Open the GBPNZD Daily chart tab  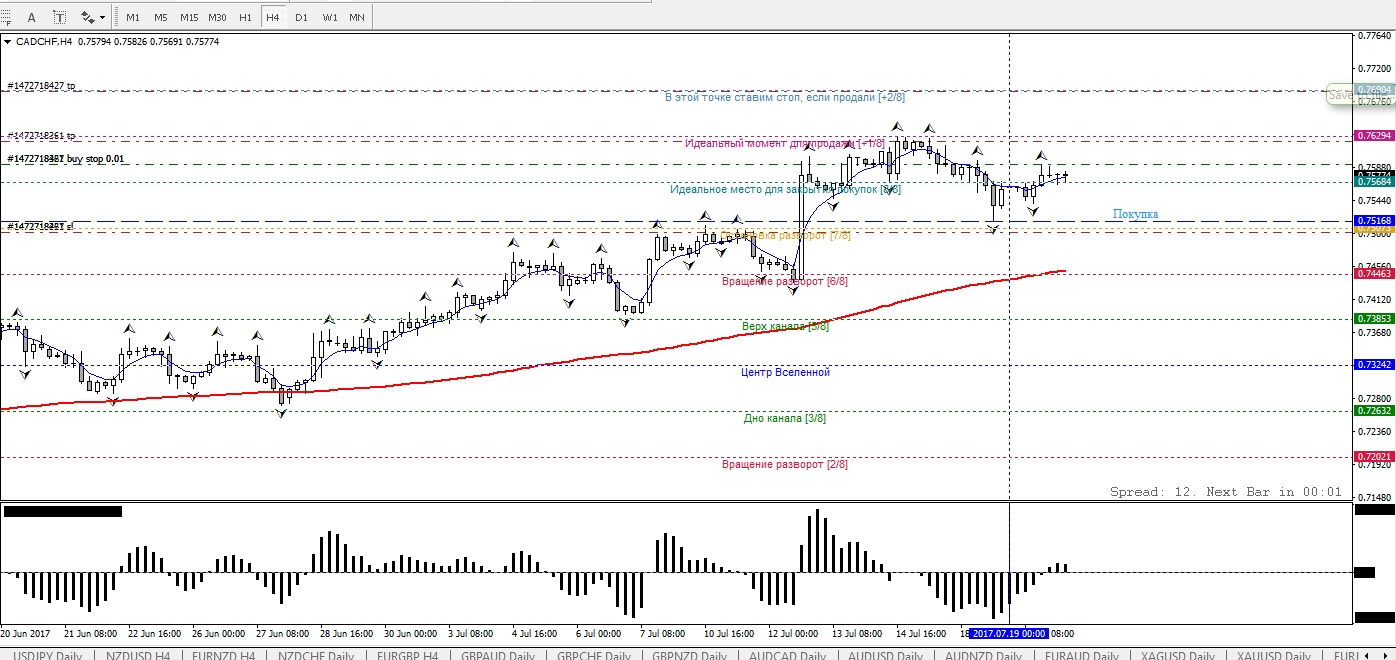tap(690, 655)
